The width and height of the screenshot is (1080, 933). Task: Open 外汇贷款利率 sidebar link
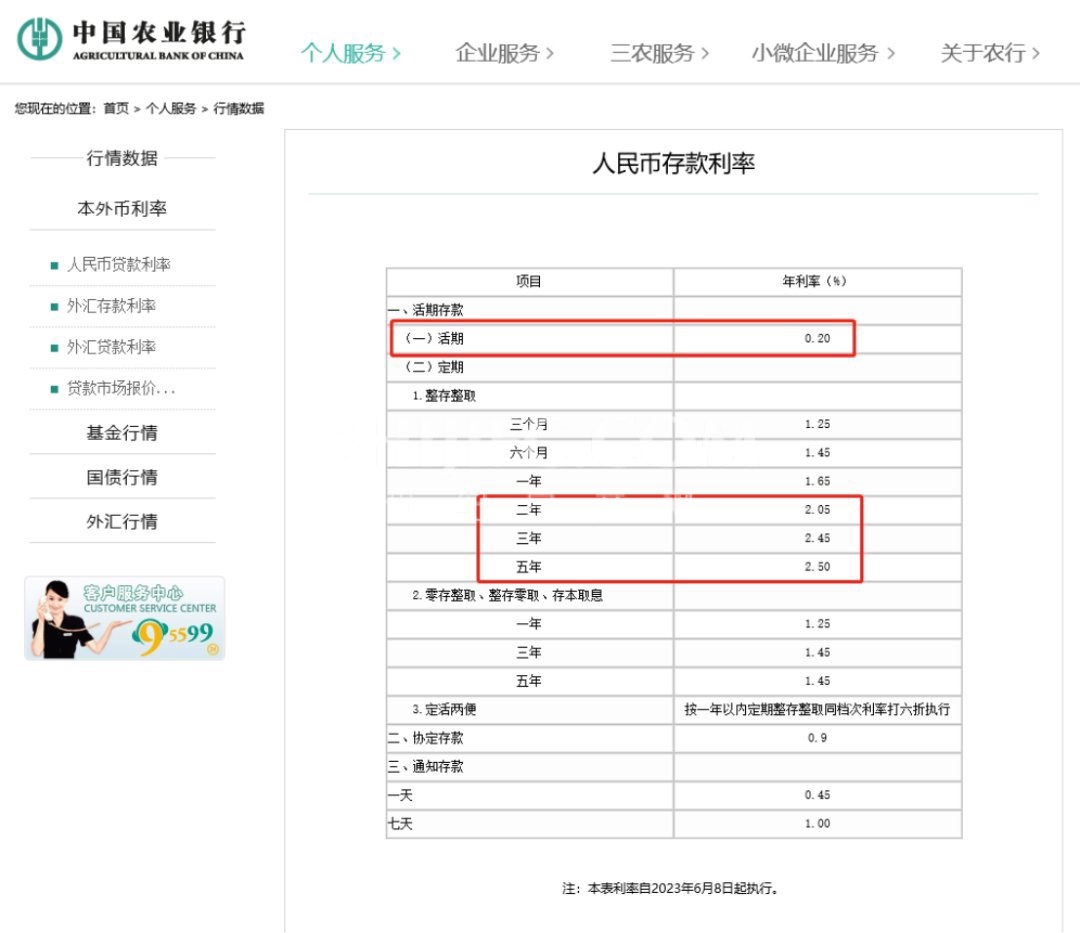111,347
